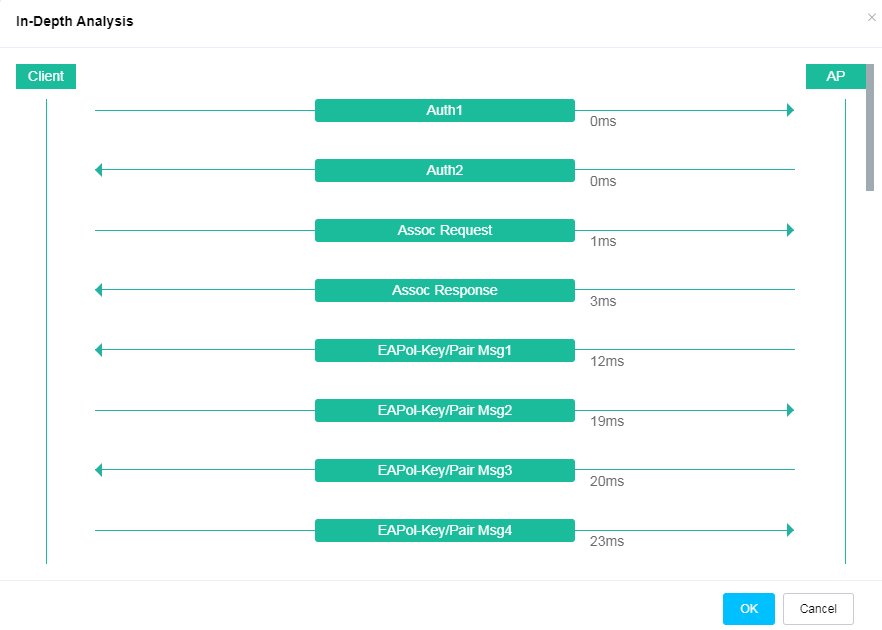Image resolution: width=882 pixels, height=630 pixels.
Task: Click the Client endpoint label
Action: (x=46, y=76)
